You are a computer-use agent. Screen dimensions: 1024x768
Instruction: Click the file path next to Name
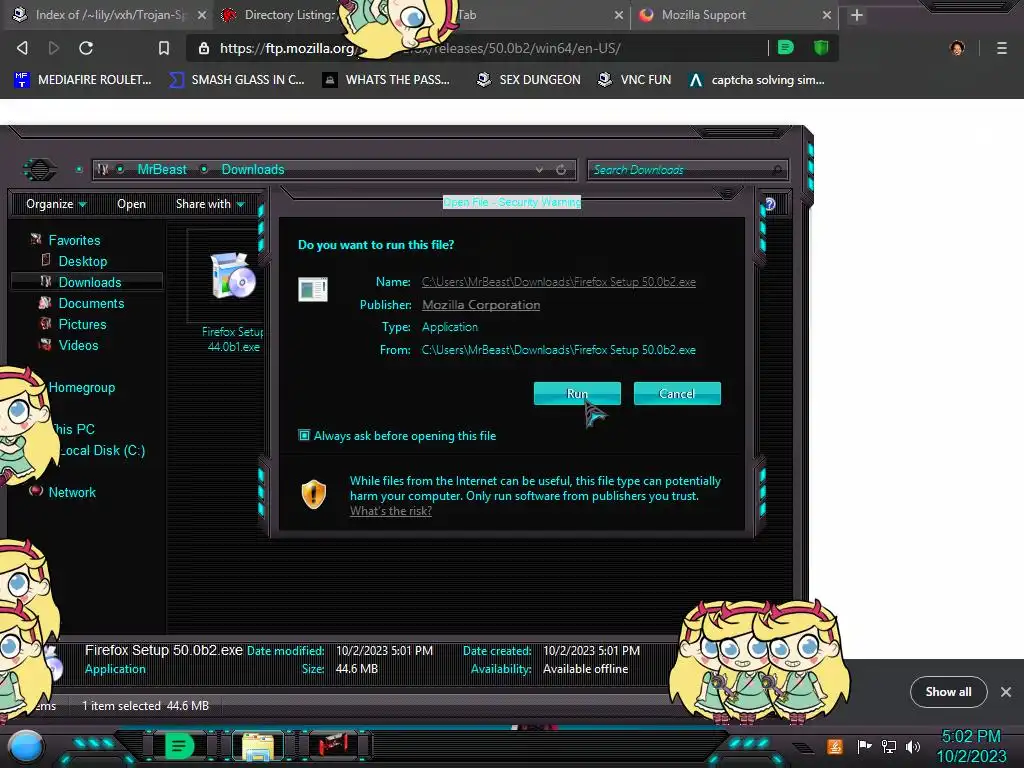pos(558,281)
